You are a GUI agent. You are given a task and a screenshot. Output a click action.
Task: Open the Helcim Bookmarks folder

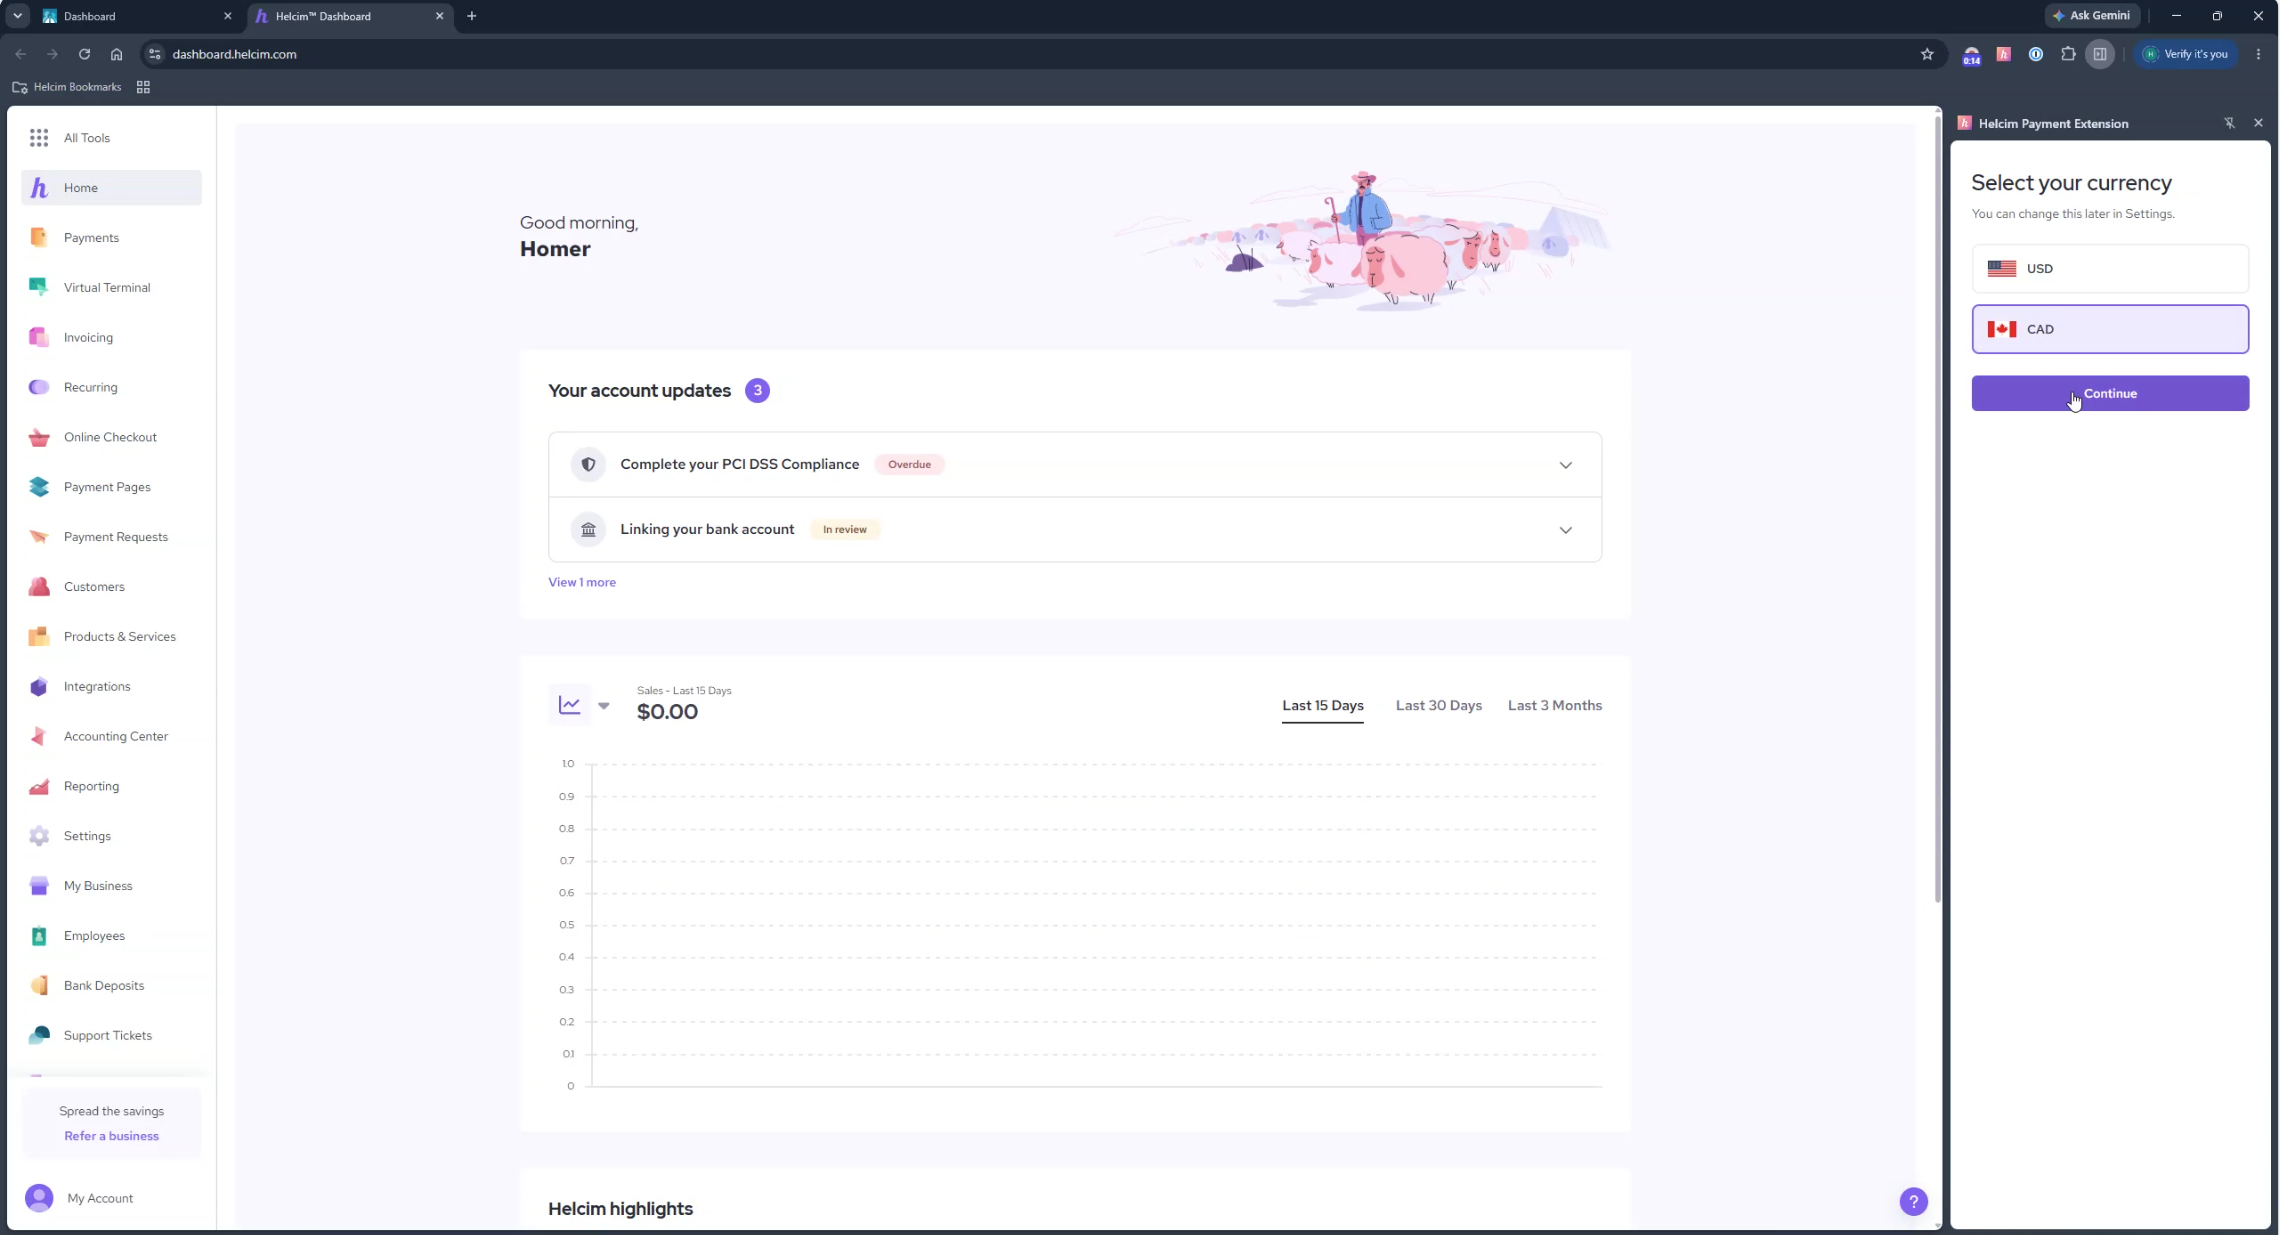(x=66, y=87)
